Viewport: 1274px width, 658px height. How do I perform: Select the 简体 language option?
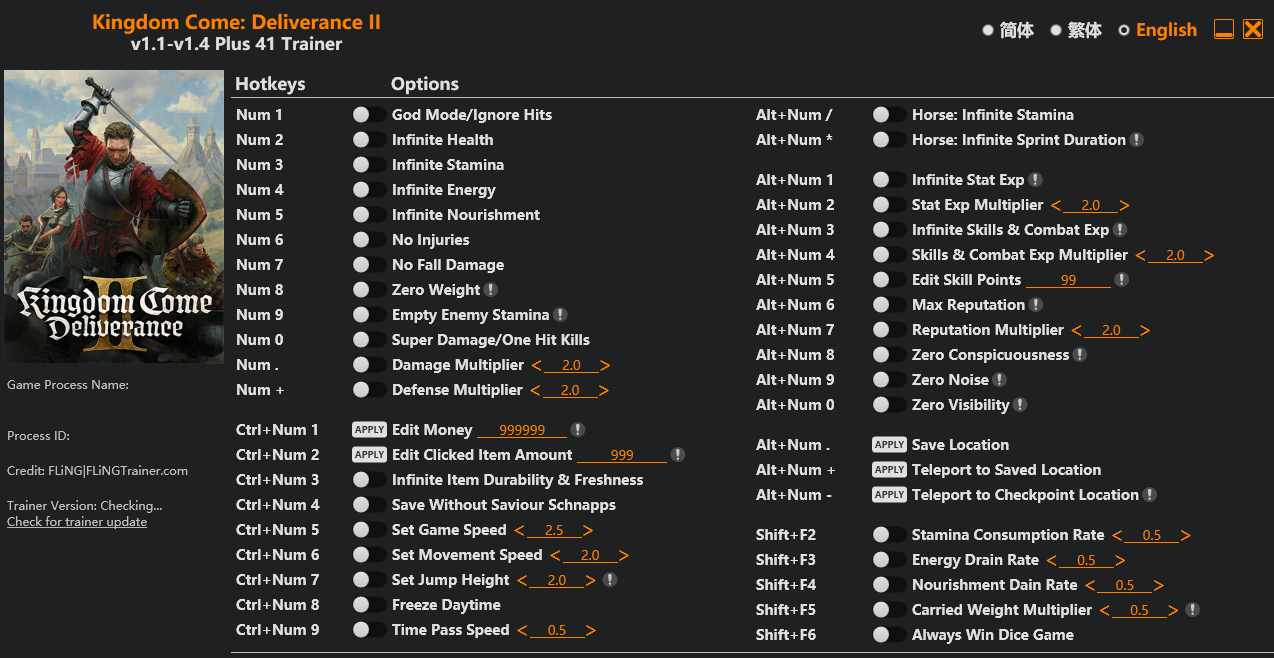click(x=988, y=30)
